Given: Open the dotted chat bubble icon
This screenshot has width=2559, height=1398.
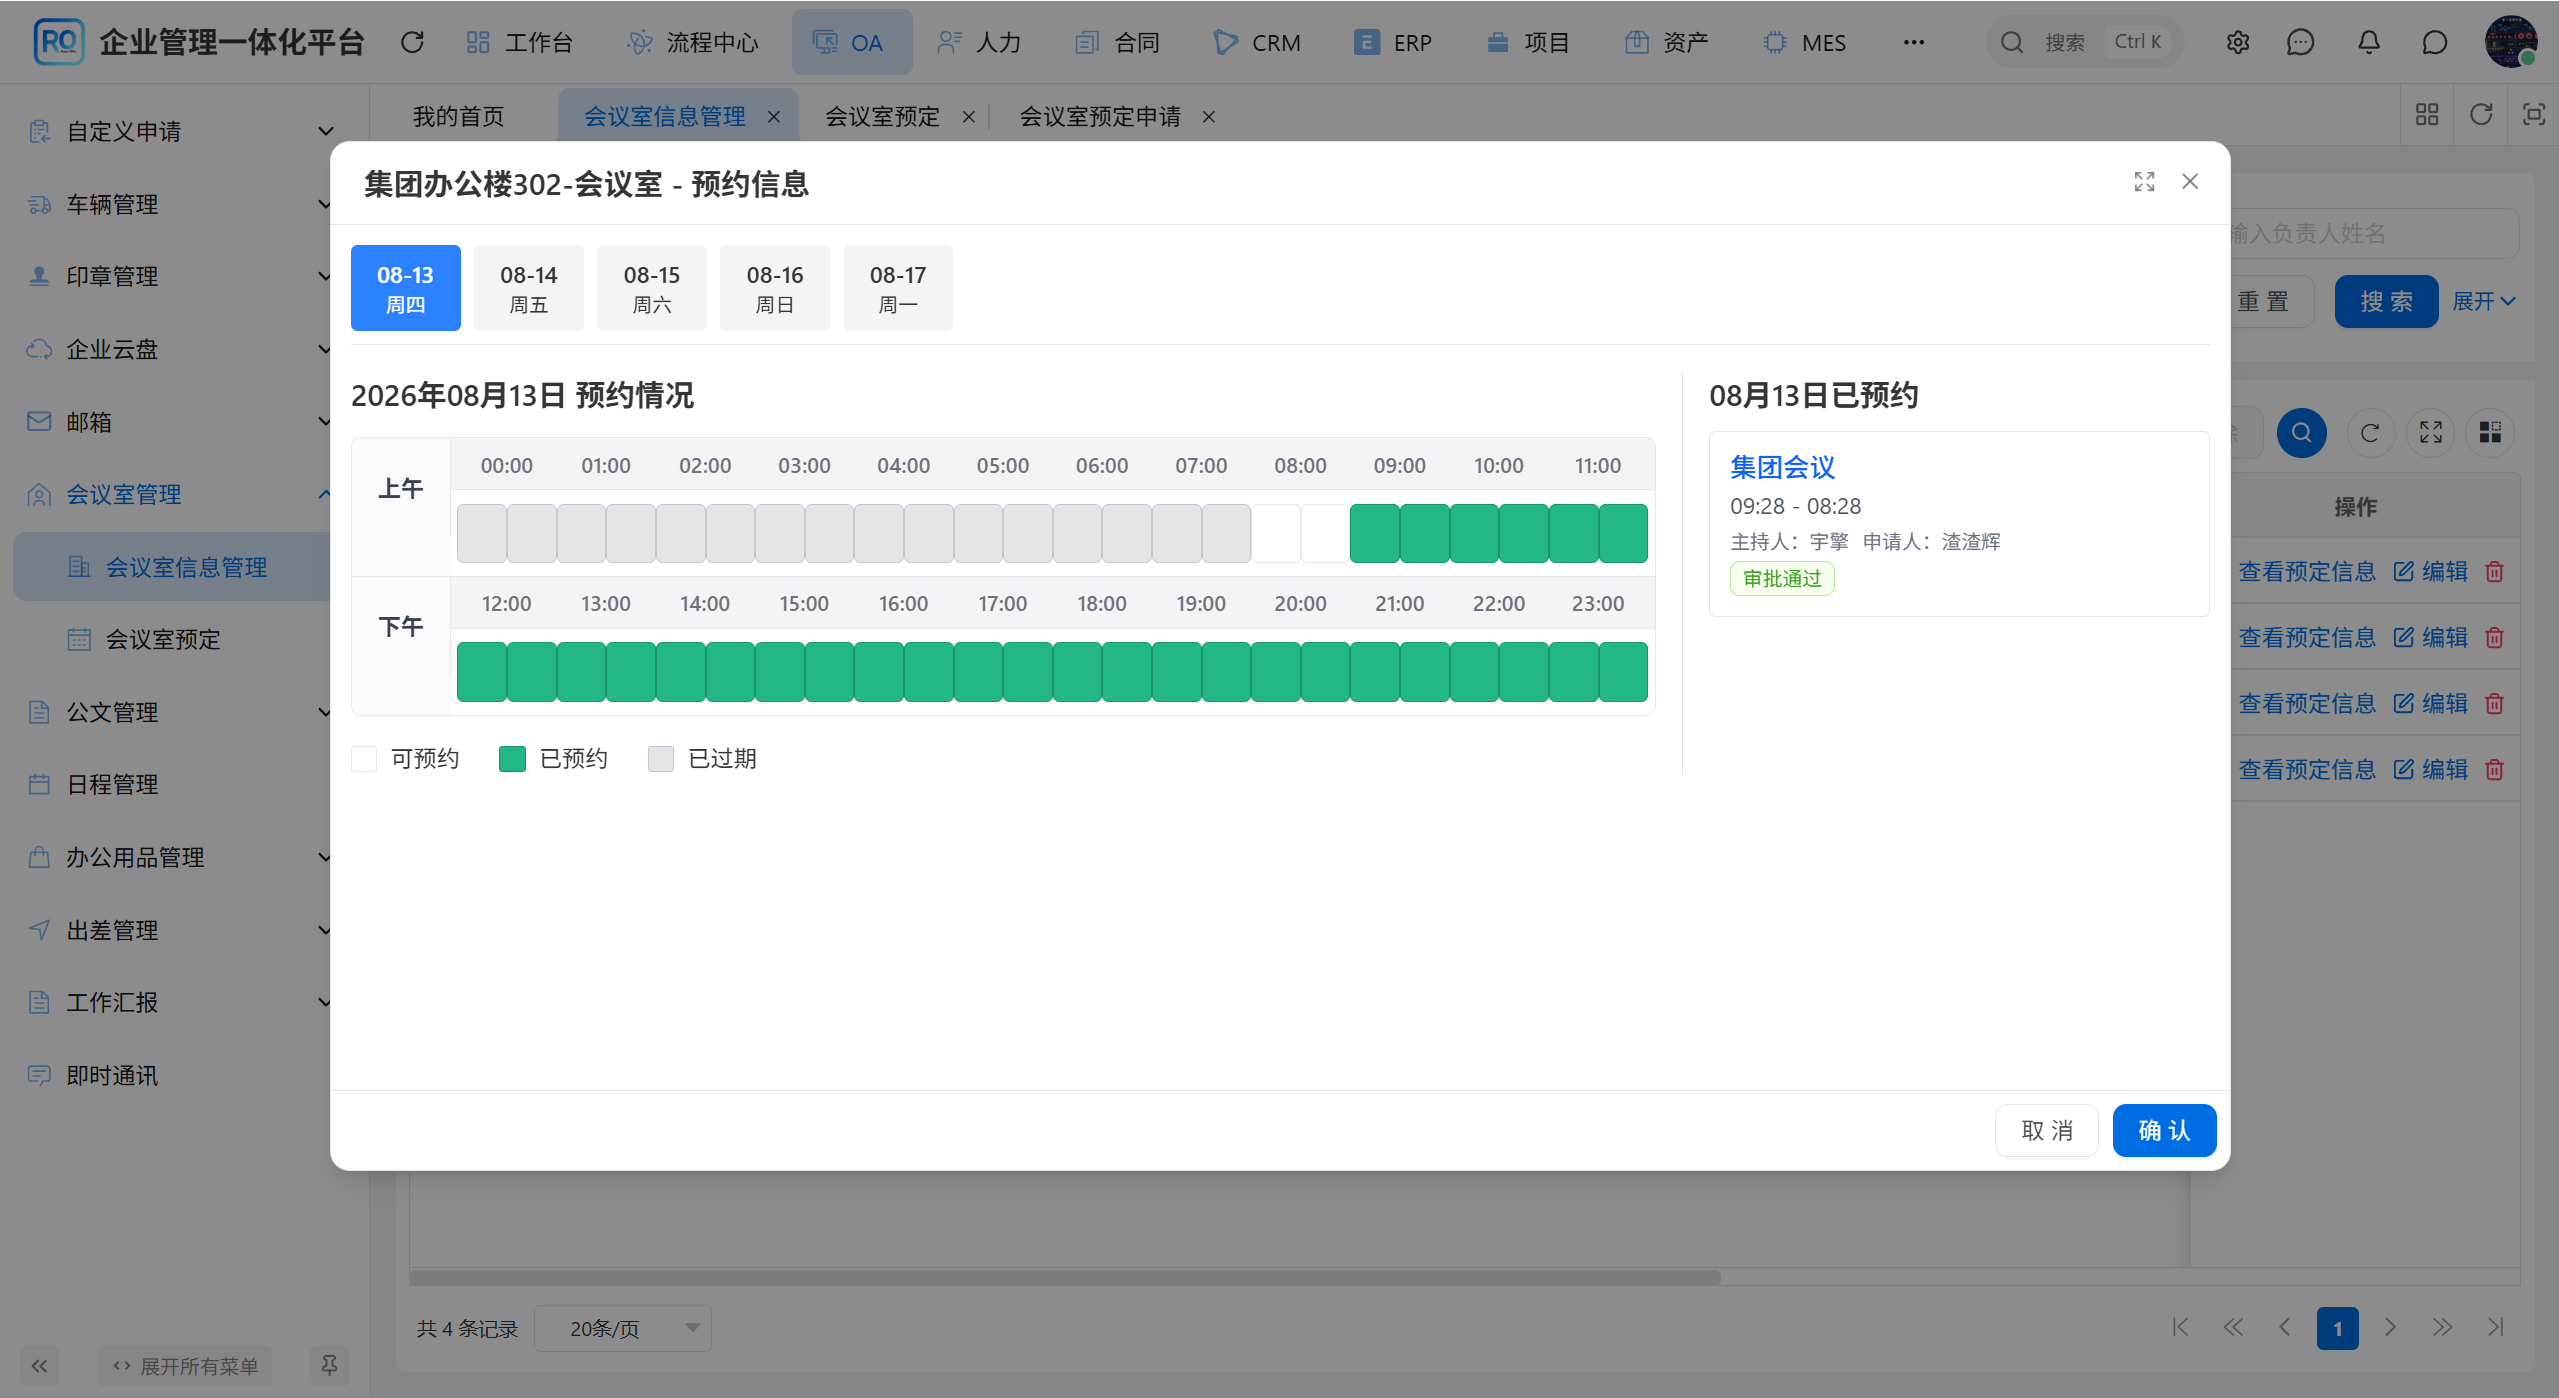Looking at the screenshot, I should [x=2301, y=42].
